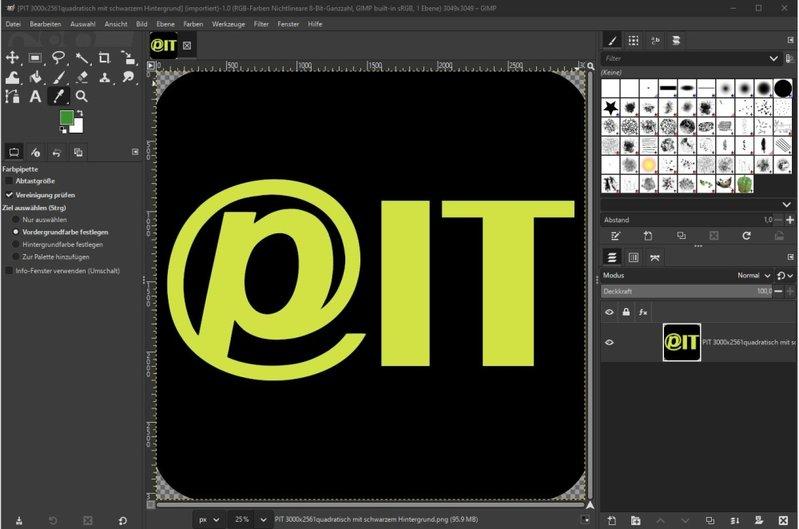Select the Color Picker pipette tool

click(59, 97)
